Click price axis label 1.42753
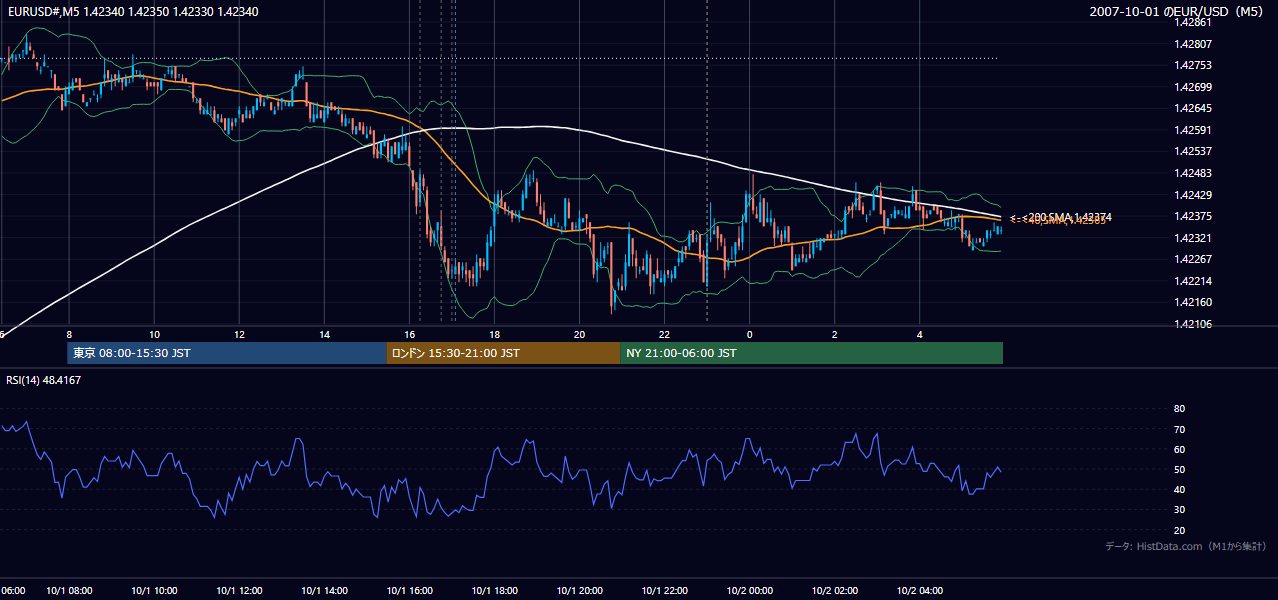 1193,65
